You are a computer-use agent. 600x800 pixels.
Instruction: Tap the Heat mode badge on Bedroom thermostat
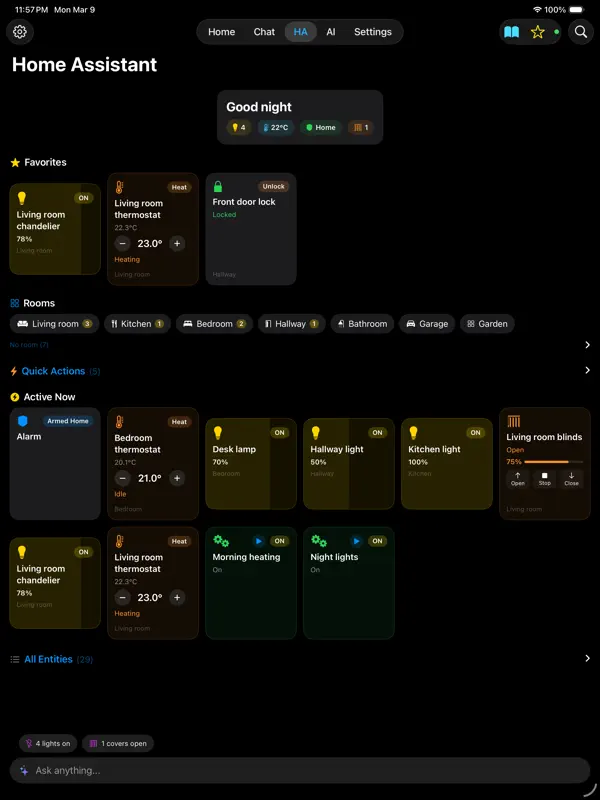point(179,422)
